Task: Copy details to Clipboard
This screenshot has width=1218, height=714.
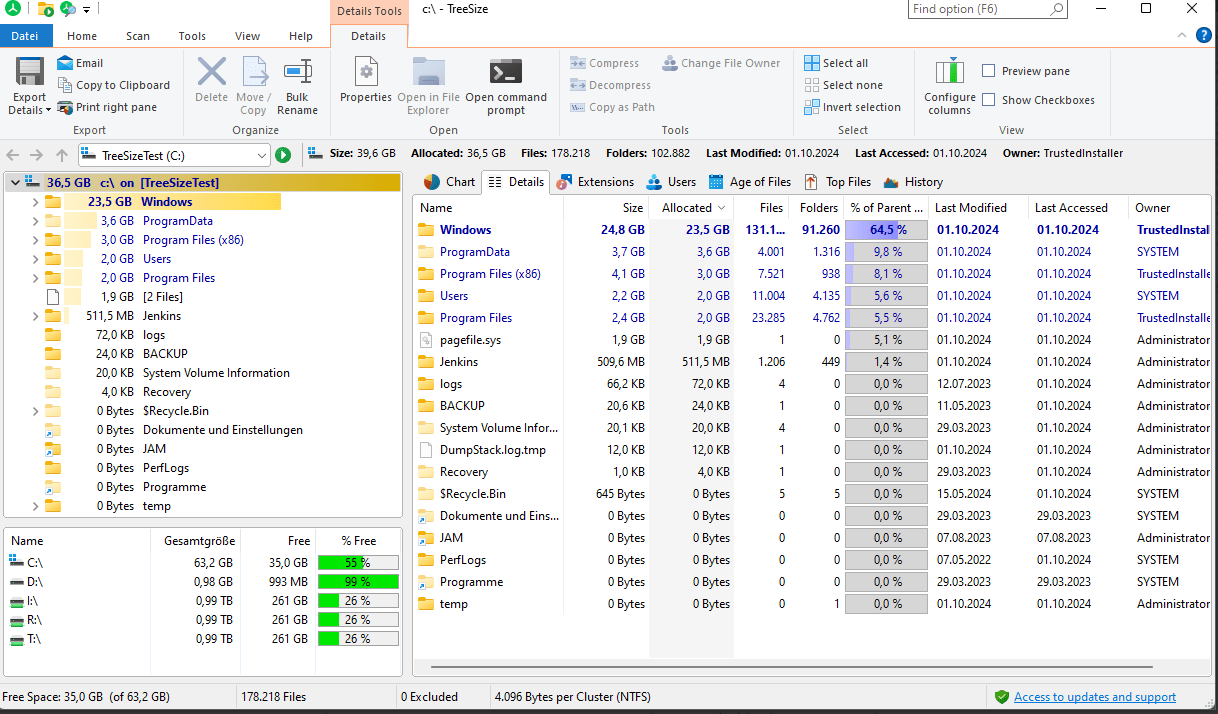Action: (114, 85)
